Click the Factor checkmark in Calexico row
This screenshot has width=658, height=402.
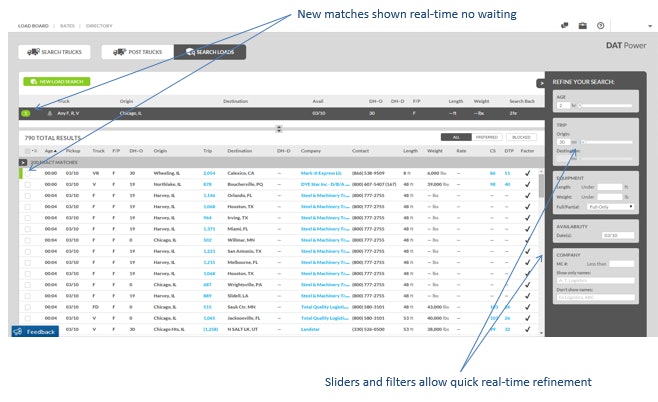(x=527, y=173)
